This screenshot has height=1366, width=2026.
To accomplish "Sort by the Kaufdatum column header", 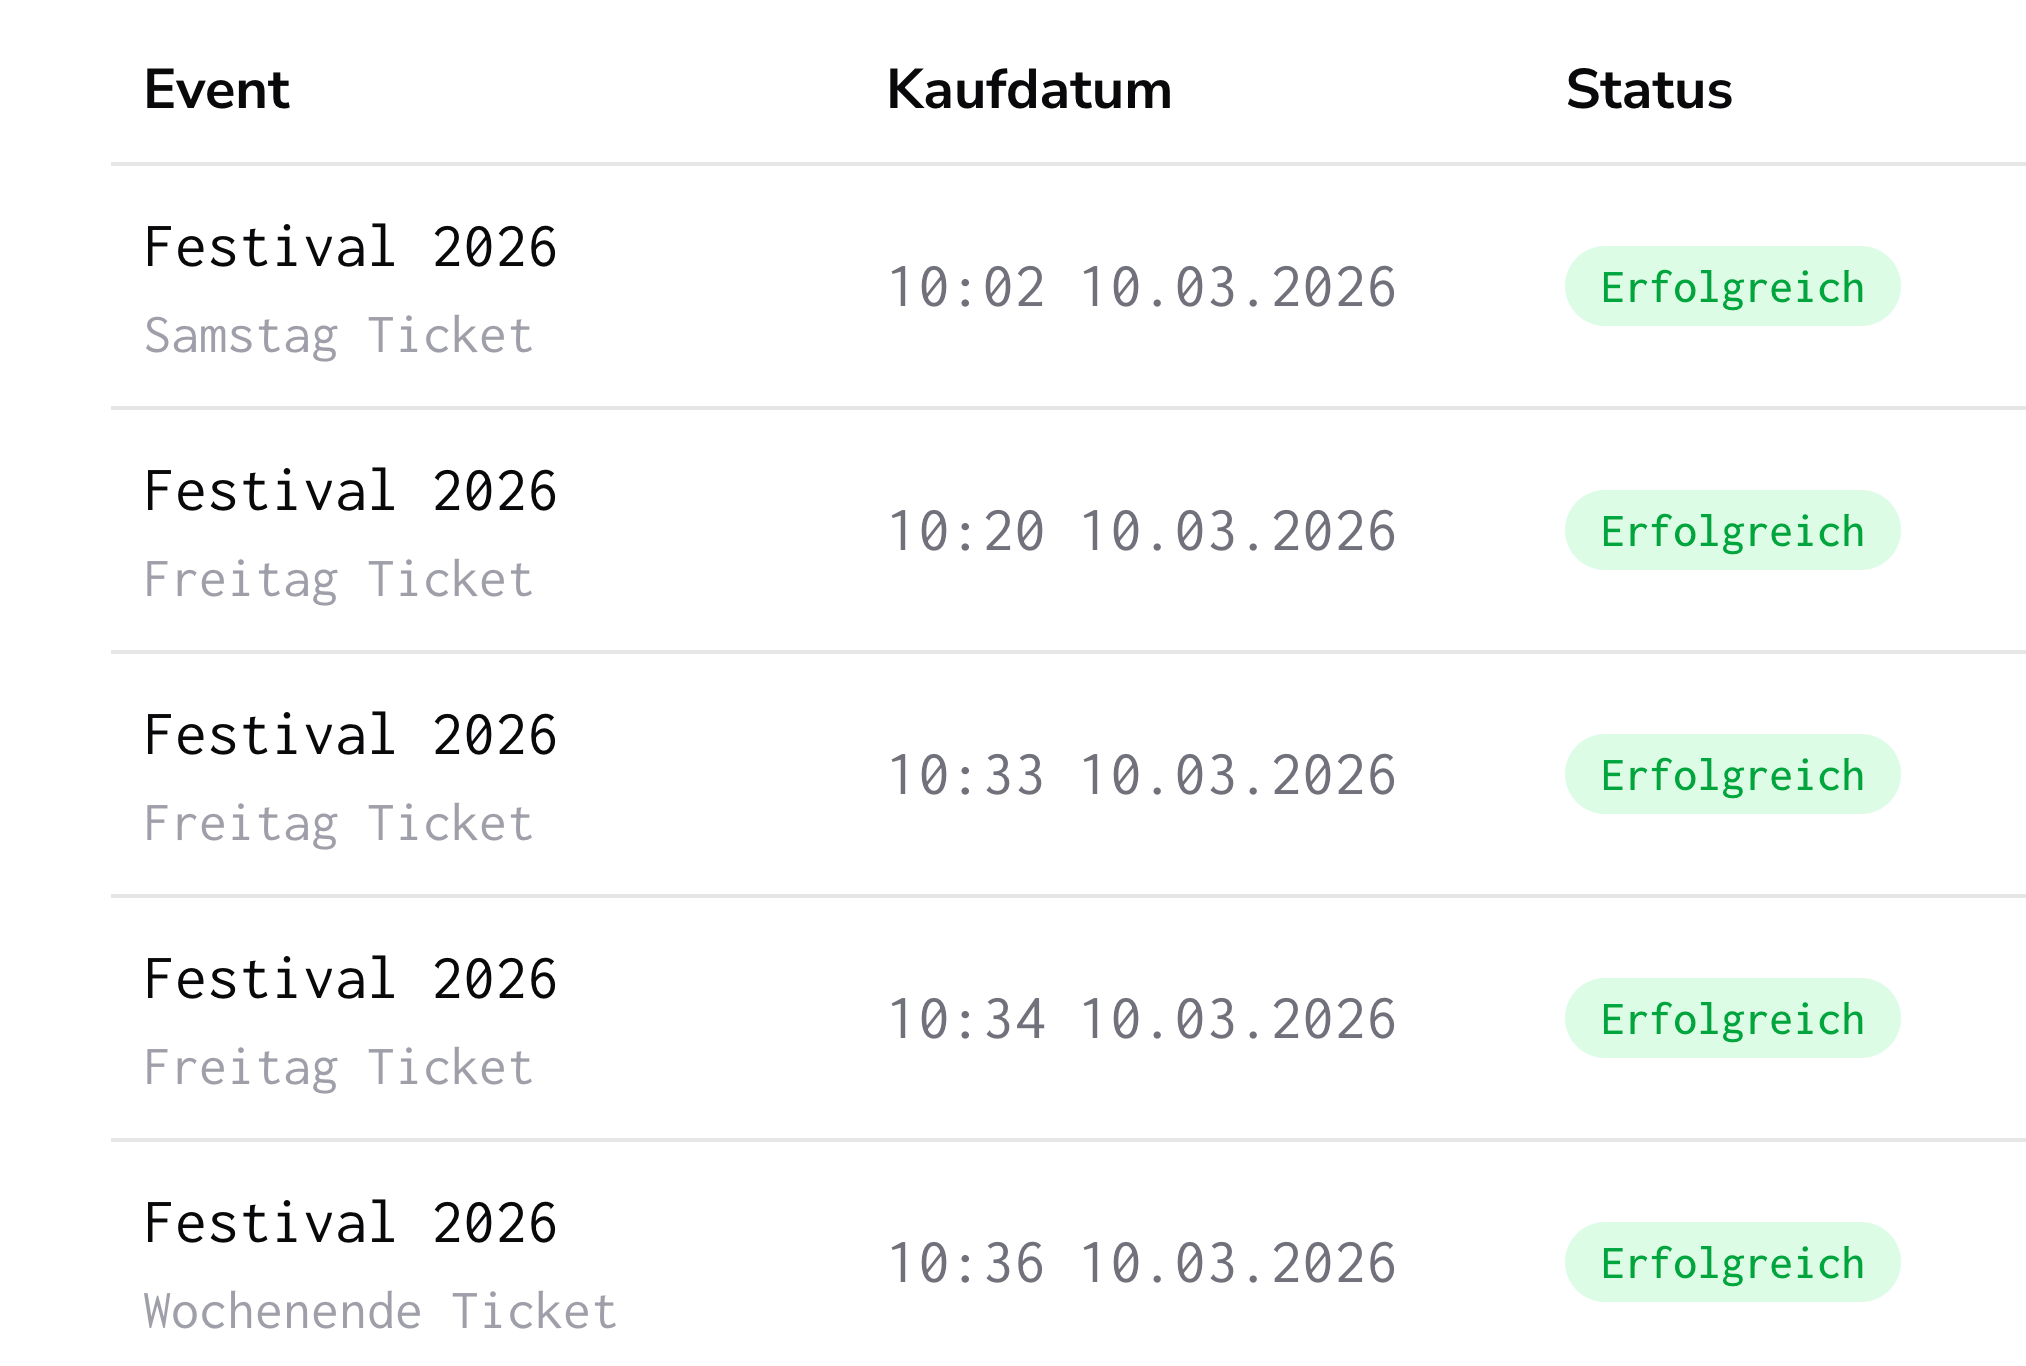I will click(1029, 90).
